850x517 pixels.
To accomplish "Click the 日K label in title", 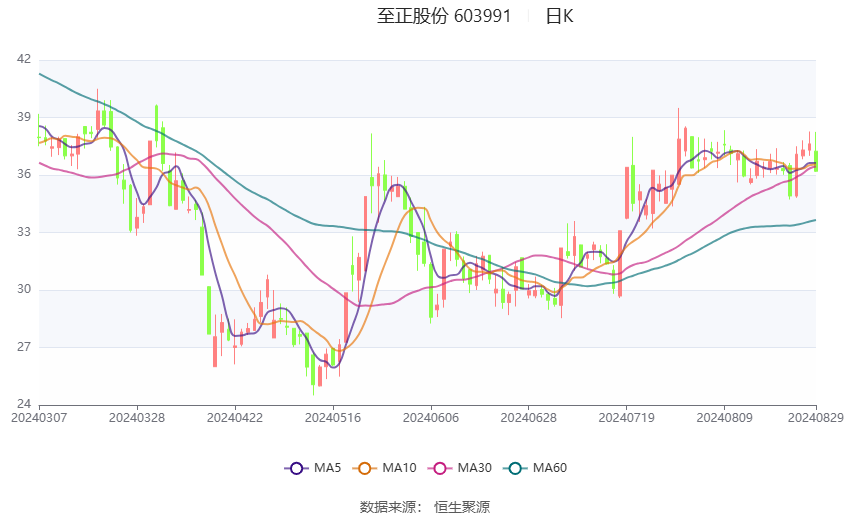I will point(559,16).
